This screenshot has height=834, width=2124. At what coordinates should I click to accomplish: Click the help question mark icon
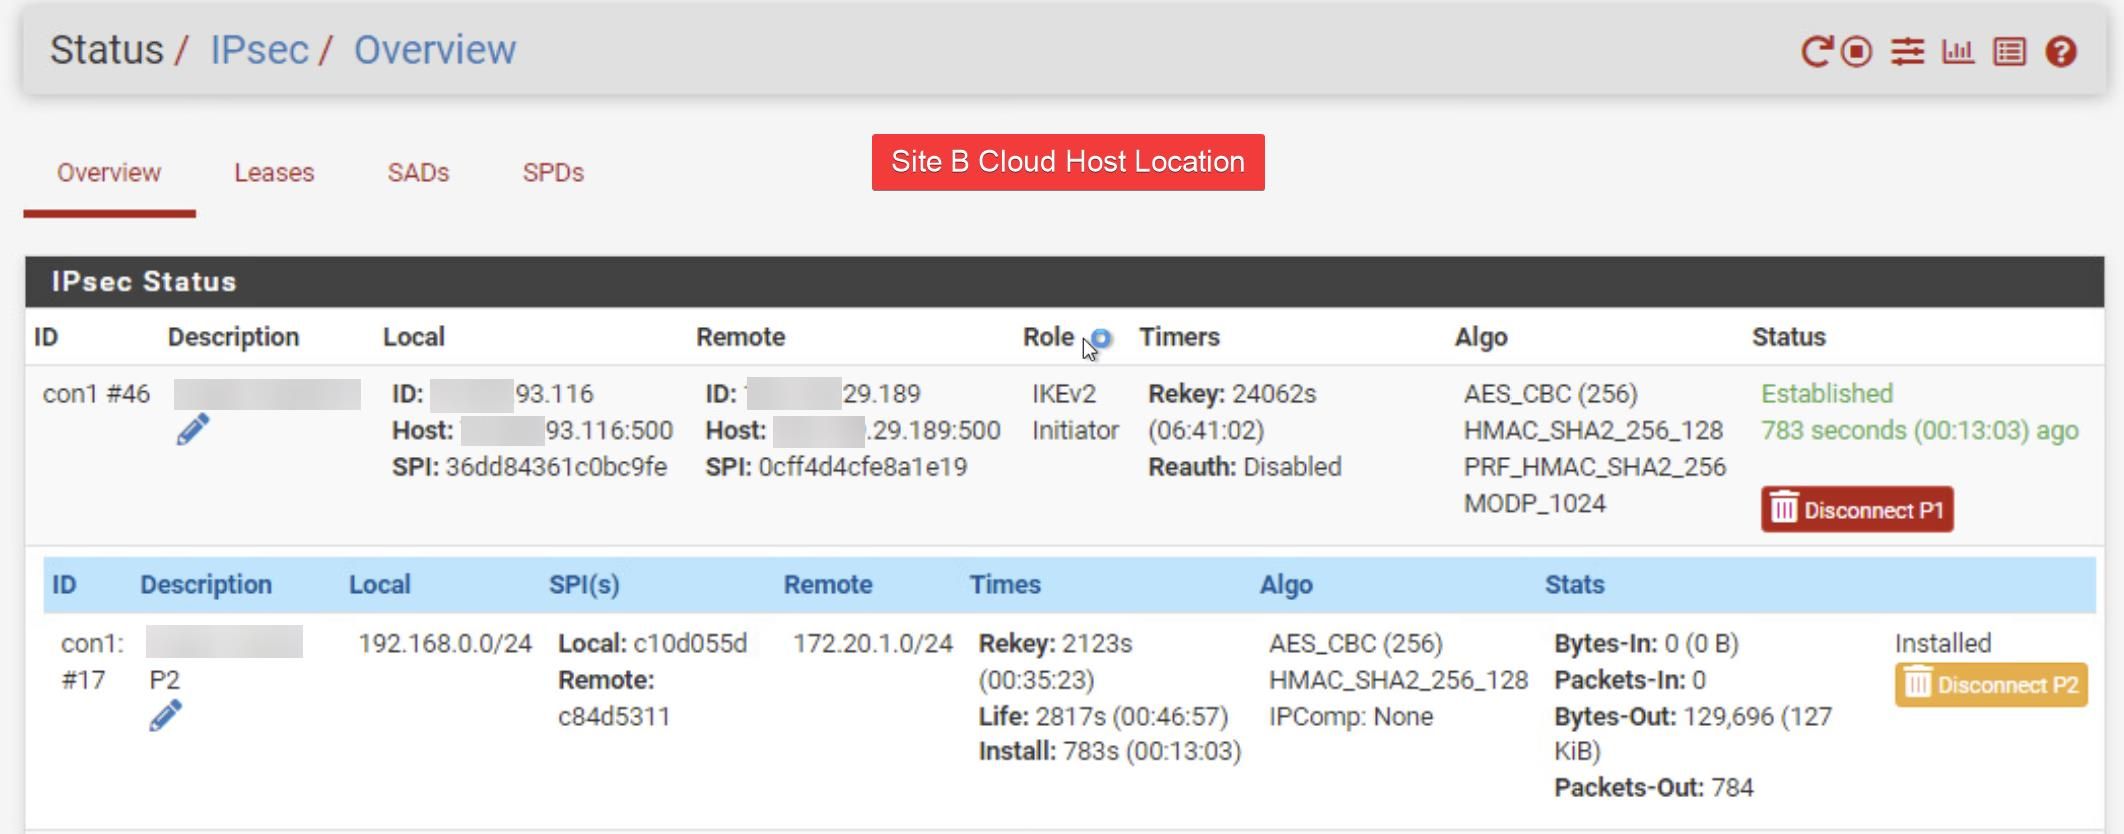point(2060,51)
